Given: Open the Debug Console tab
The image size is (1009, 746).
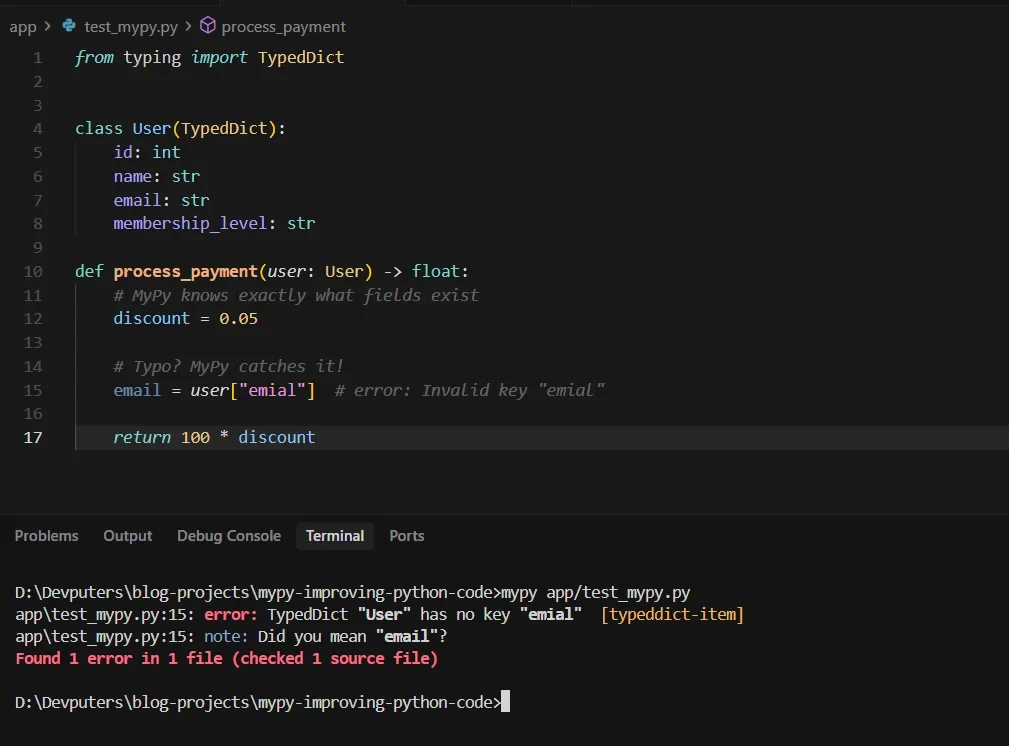Looking at the screenshot, I should tap(229, 536).
